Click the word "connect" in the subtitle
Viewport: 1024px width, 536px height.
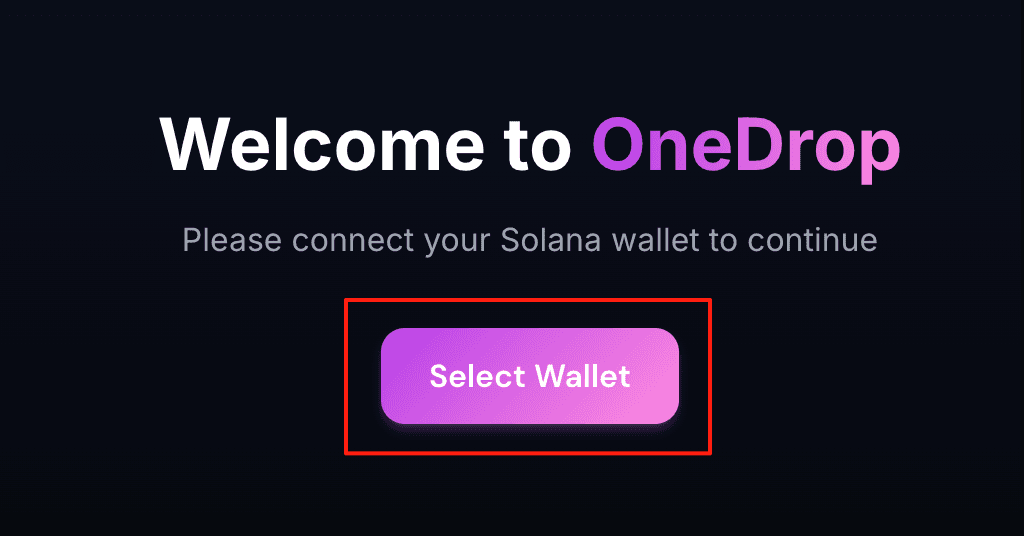click(x=353, y=240)
